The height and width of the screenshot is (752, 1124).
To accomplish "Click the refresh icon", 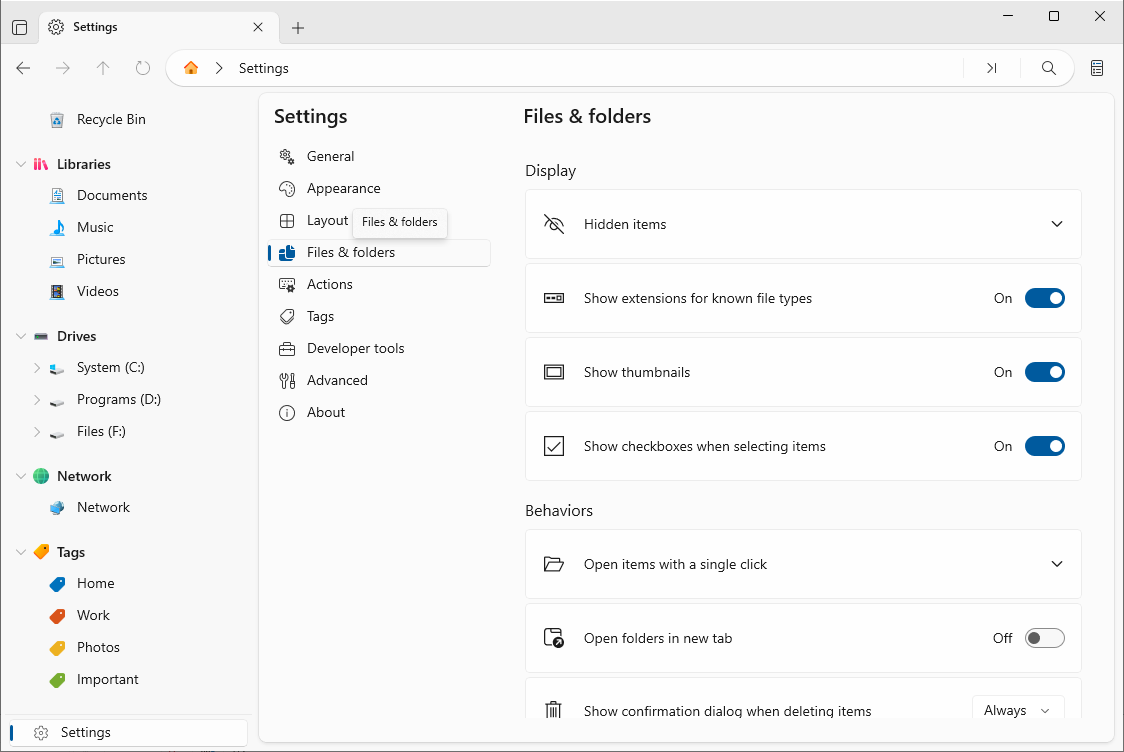I will click(143, 68).
